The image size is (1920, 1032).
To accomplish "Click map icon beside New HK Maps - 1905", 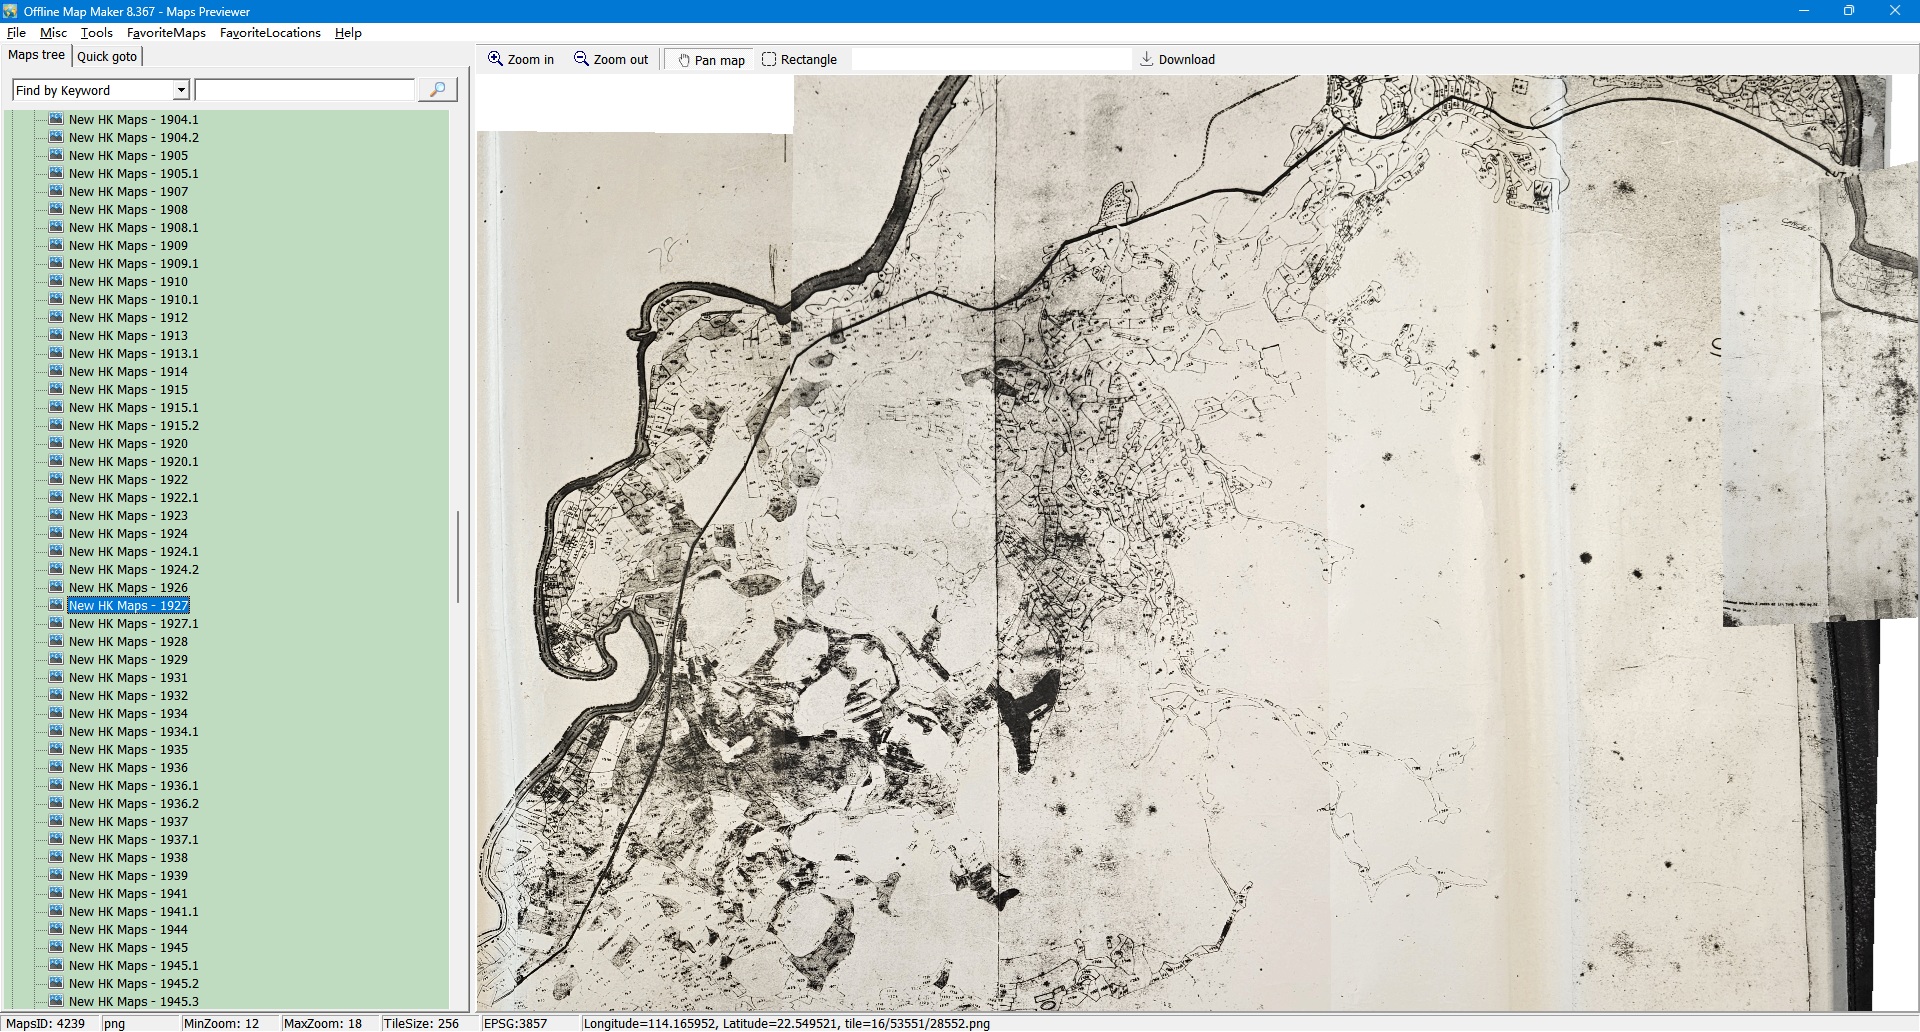I will [x=57, y=155].
